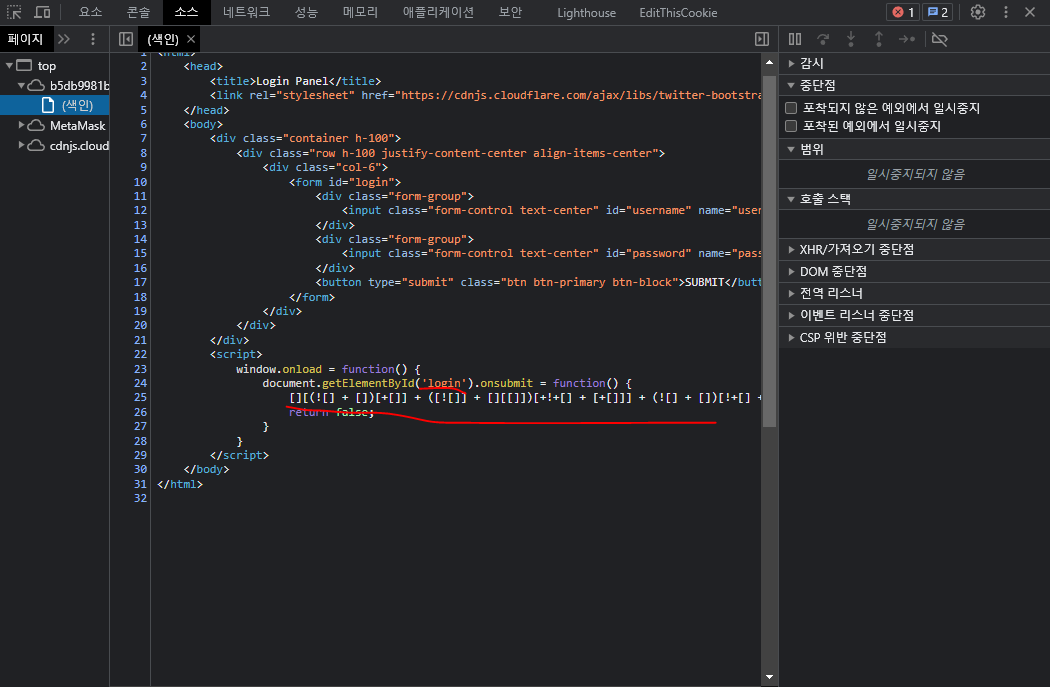Screen dimensions: 1050x687
Task: Expand the MetaMask tree node
Action: pos(21,125)
